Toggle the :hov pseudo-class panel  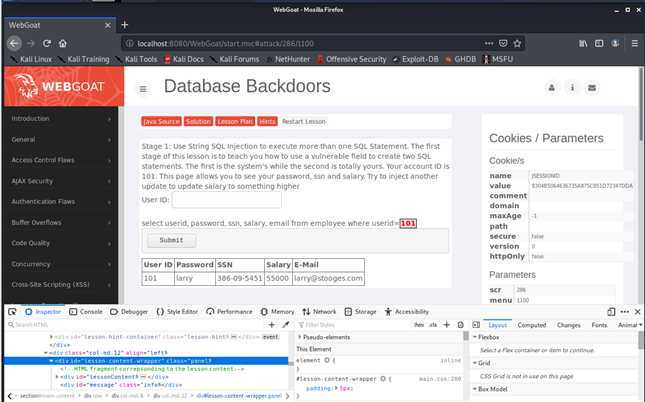click(x=419, y=325)
